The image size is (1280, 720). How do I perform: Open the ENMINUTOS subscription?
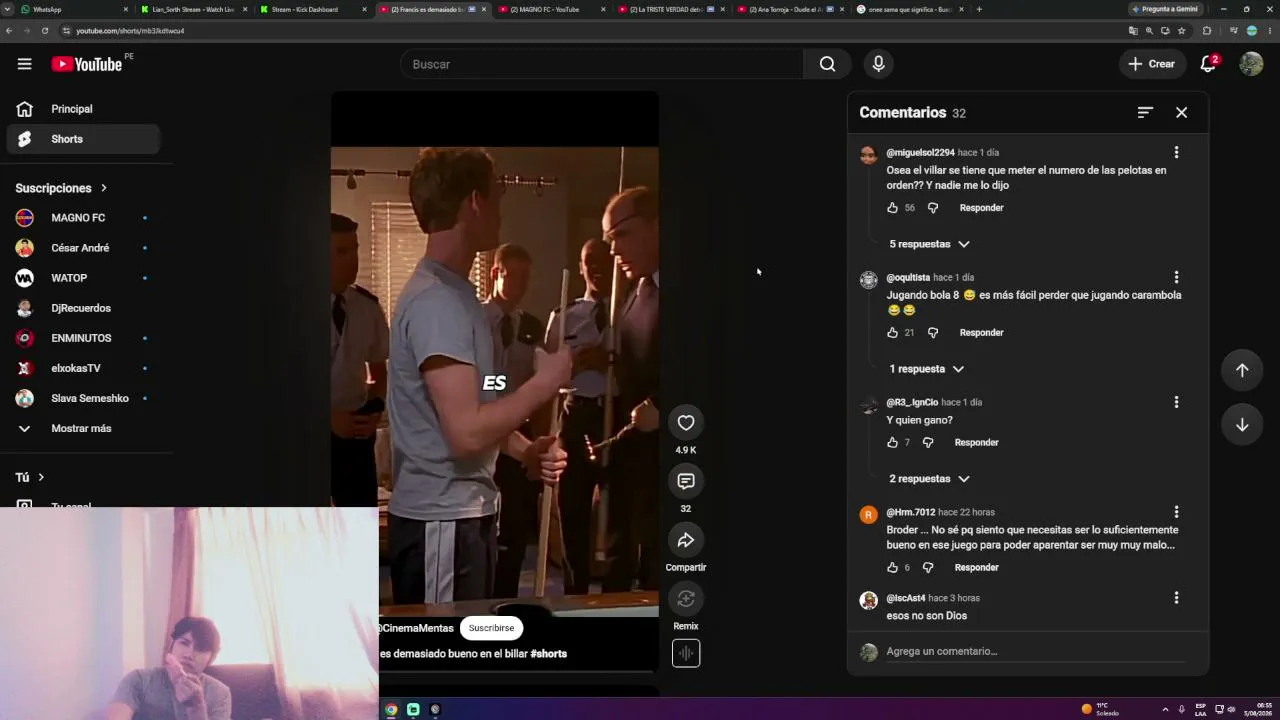coord(82,338)
